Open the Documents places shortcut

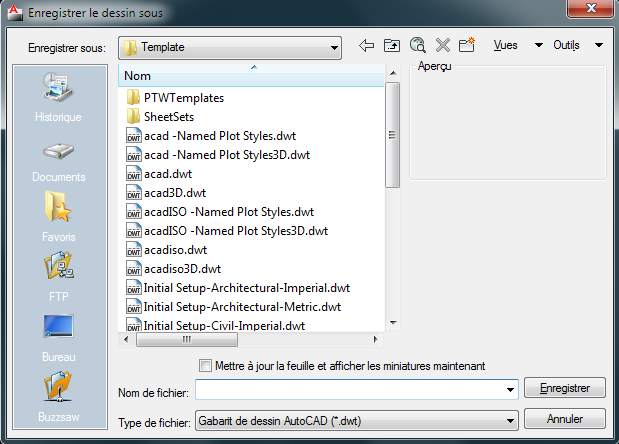[x=58, y=162]
